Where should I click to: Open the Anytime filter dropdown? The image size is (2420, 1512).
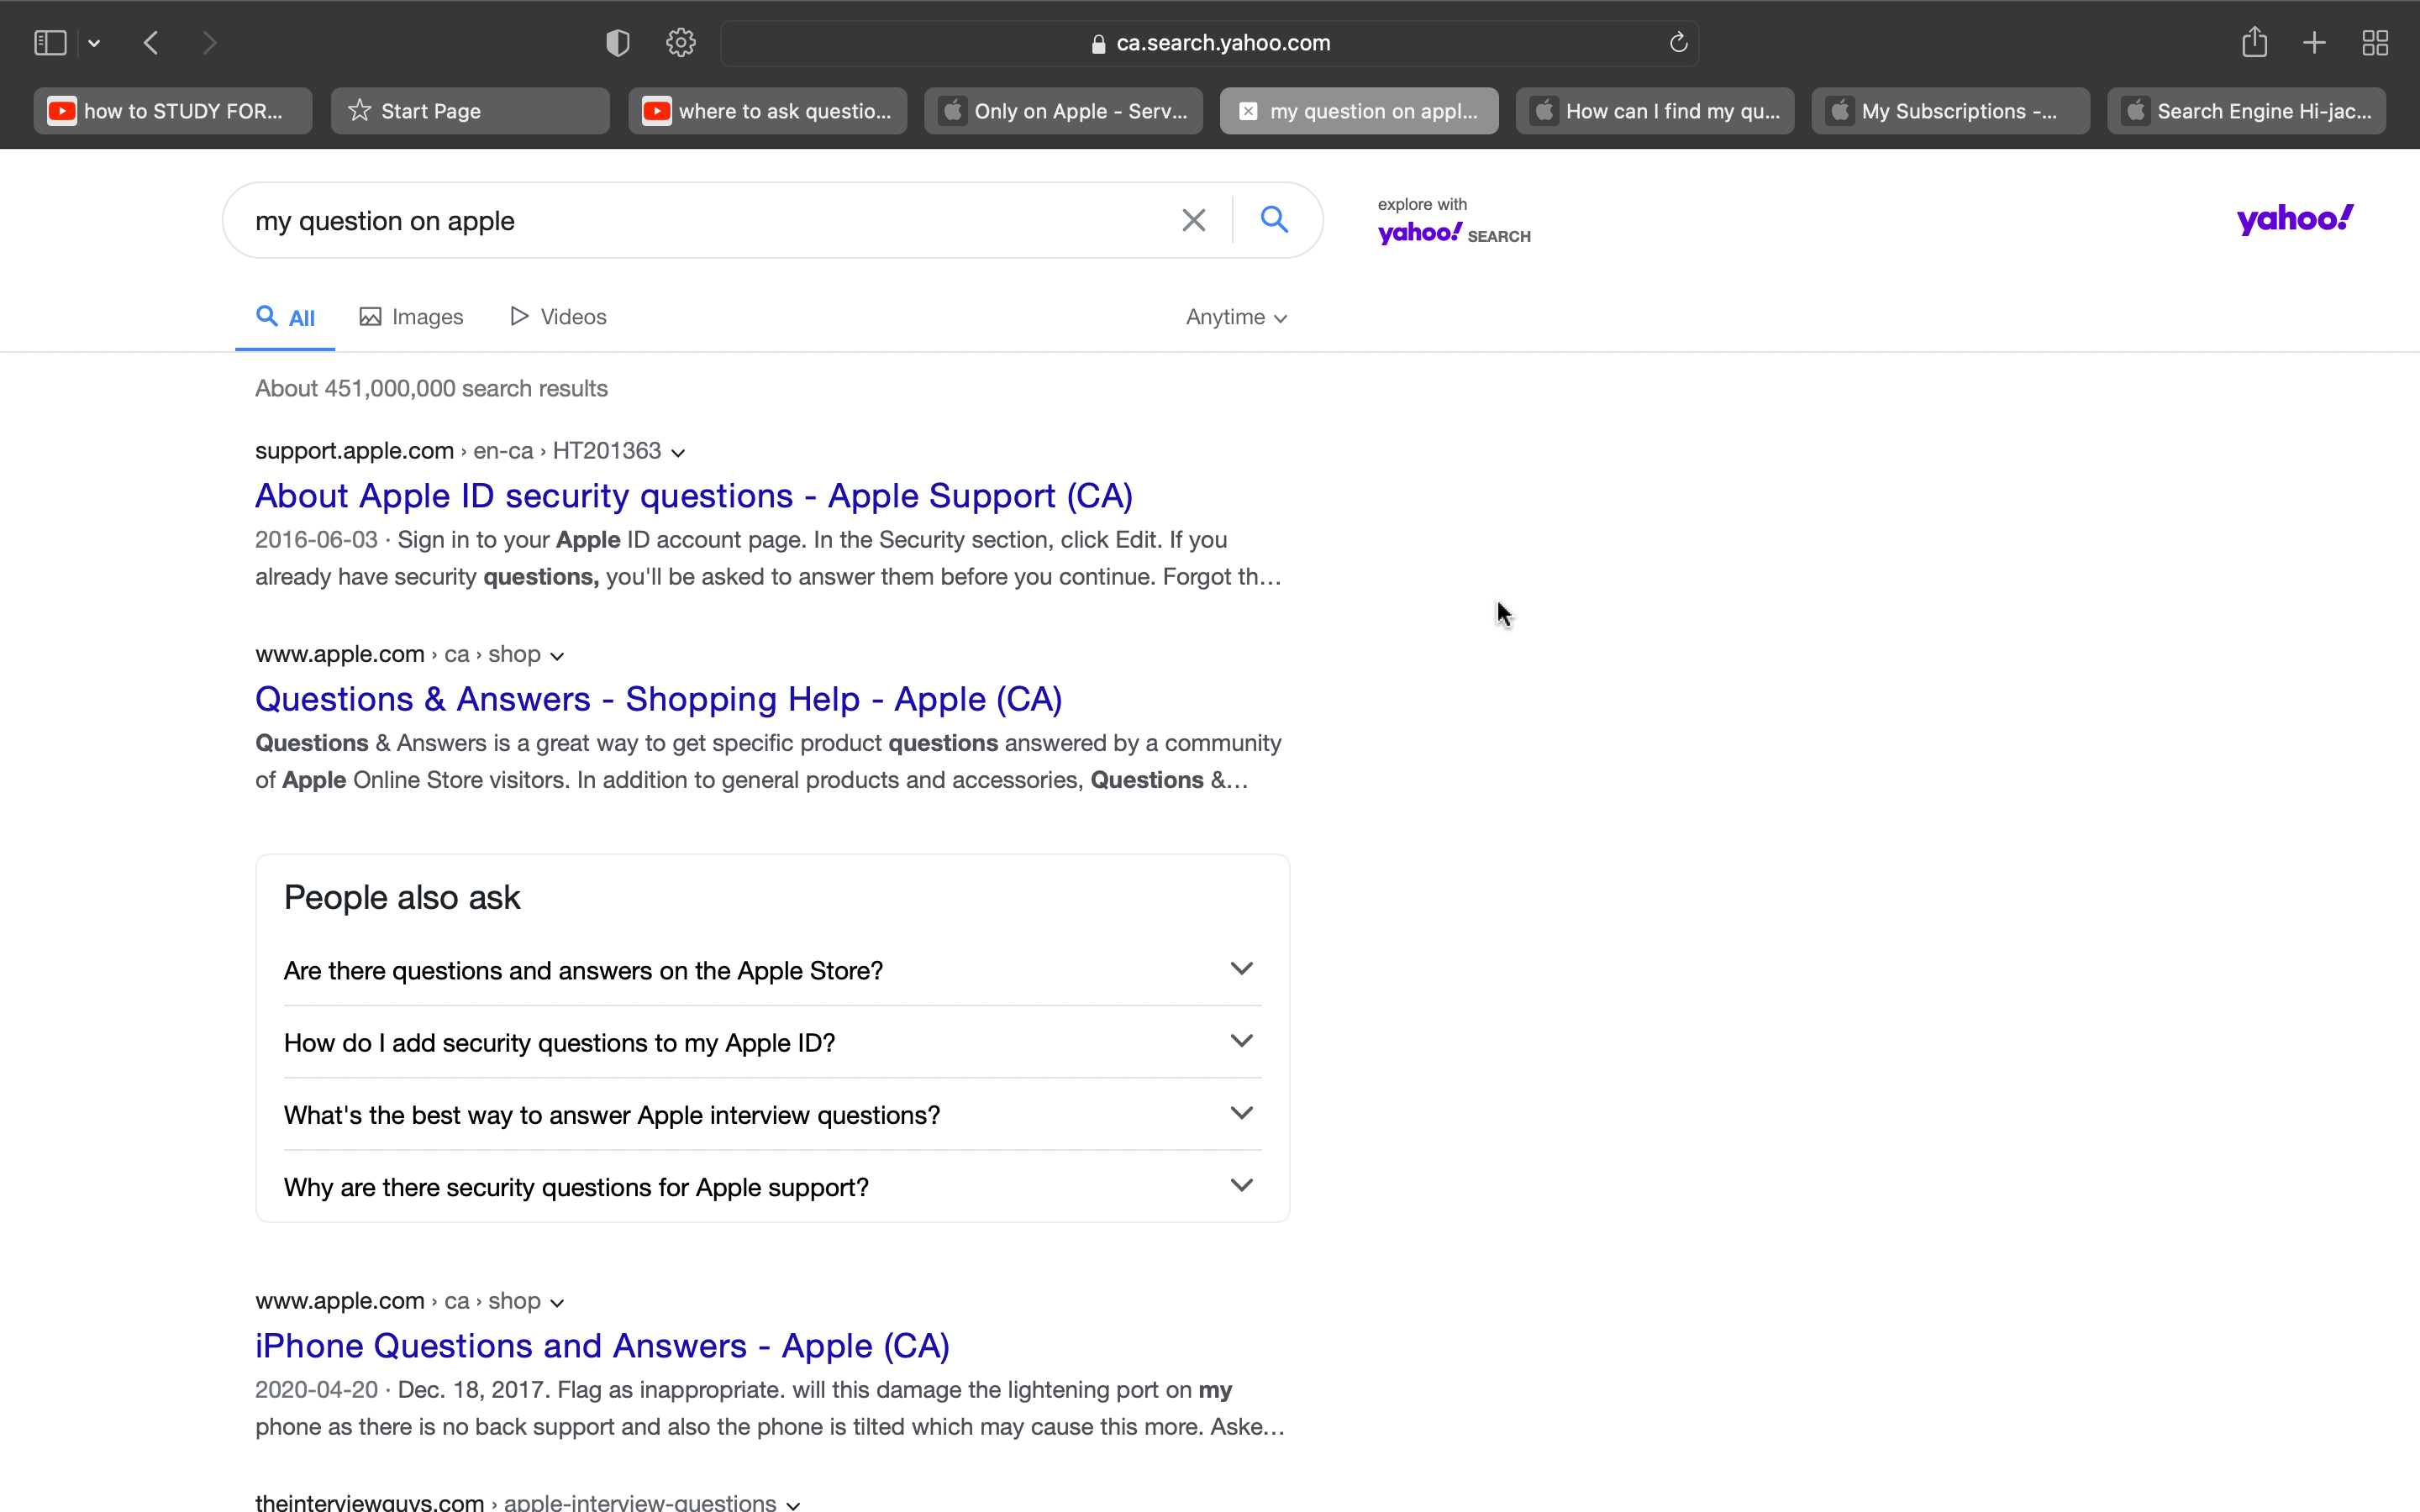(x=1236, y=317)
